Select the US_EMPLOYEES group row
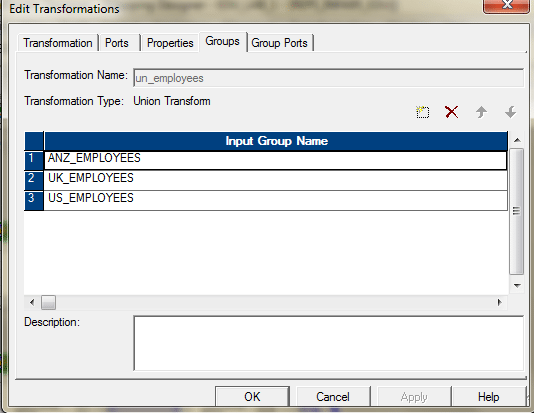Image resolution: width=534 pixels, height=413 pixels. [x=276, y=200]
